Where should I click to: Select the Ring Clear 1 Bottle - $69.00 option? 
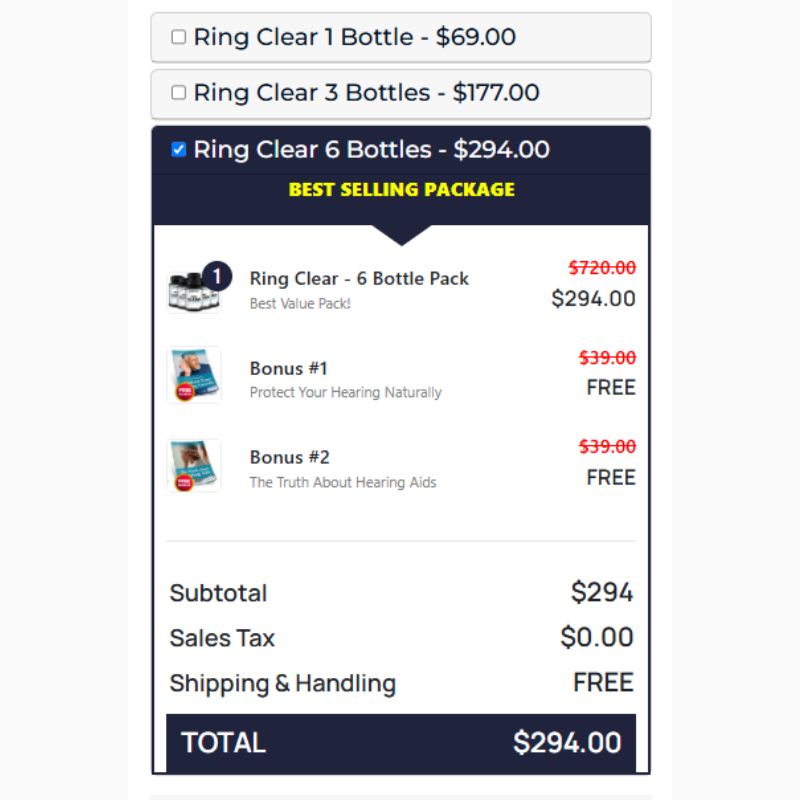coord(401,37)
